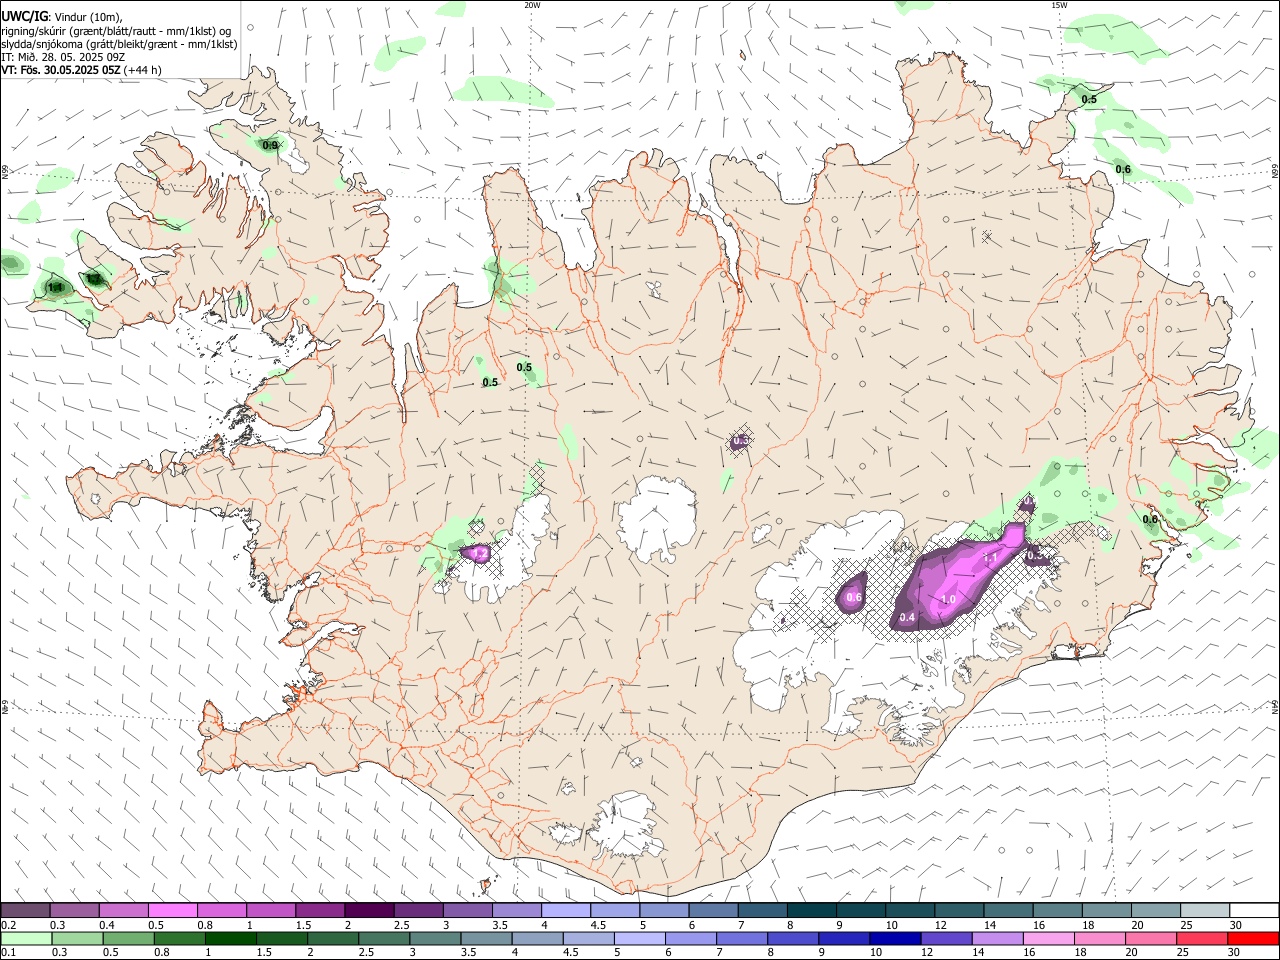This screenshot has width=1280, height=960.
Task: Click the Hofsjökull glacier in central Iceland
Action: click(657, 519)
